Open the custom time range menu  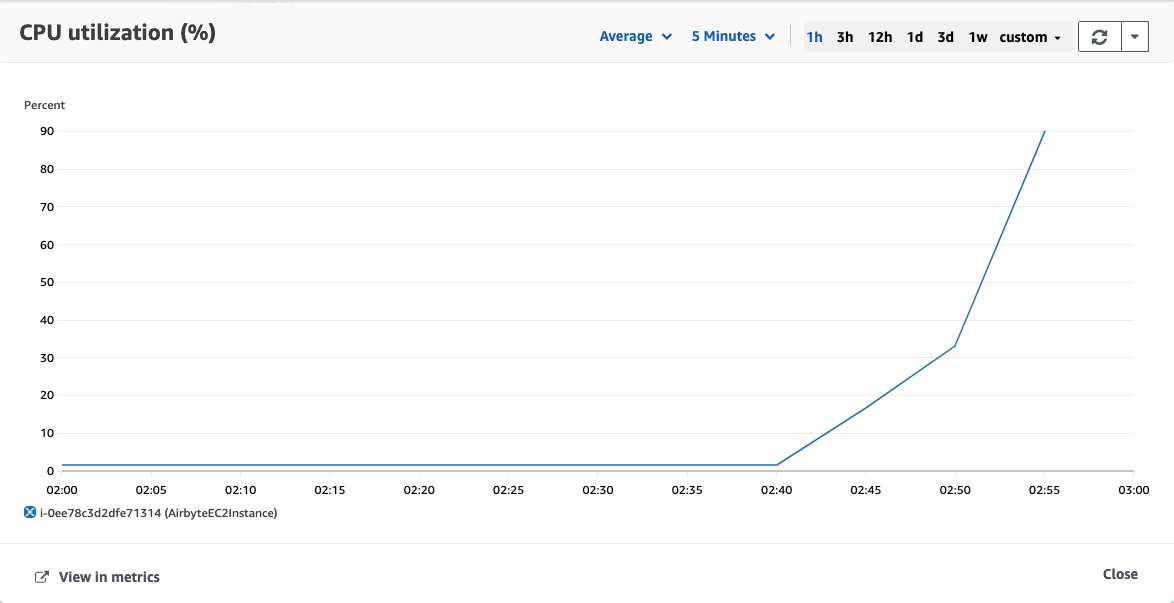click(x=1029, y=37)
